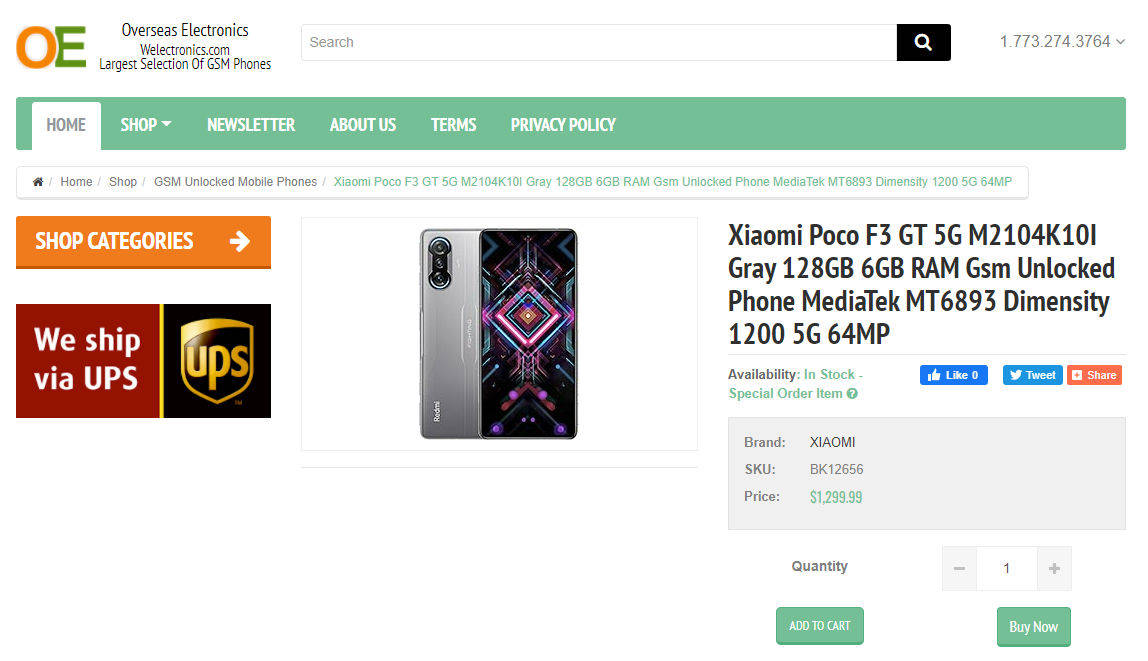Click the GSM Unlocked Mobile Phones breadcrumb link

click(x=235, y=182)
